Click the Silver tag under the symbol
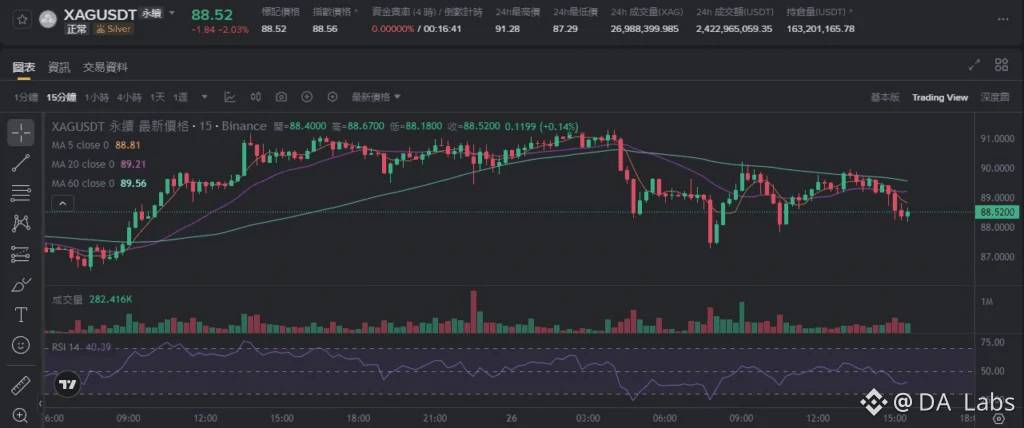The width and height of the screenshot is (1024, 428). pos(114,29)
